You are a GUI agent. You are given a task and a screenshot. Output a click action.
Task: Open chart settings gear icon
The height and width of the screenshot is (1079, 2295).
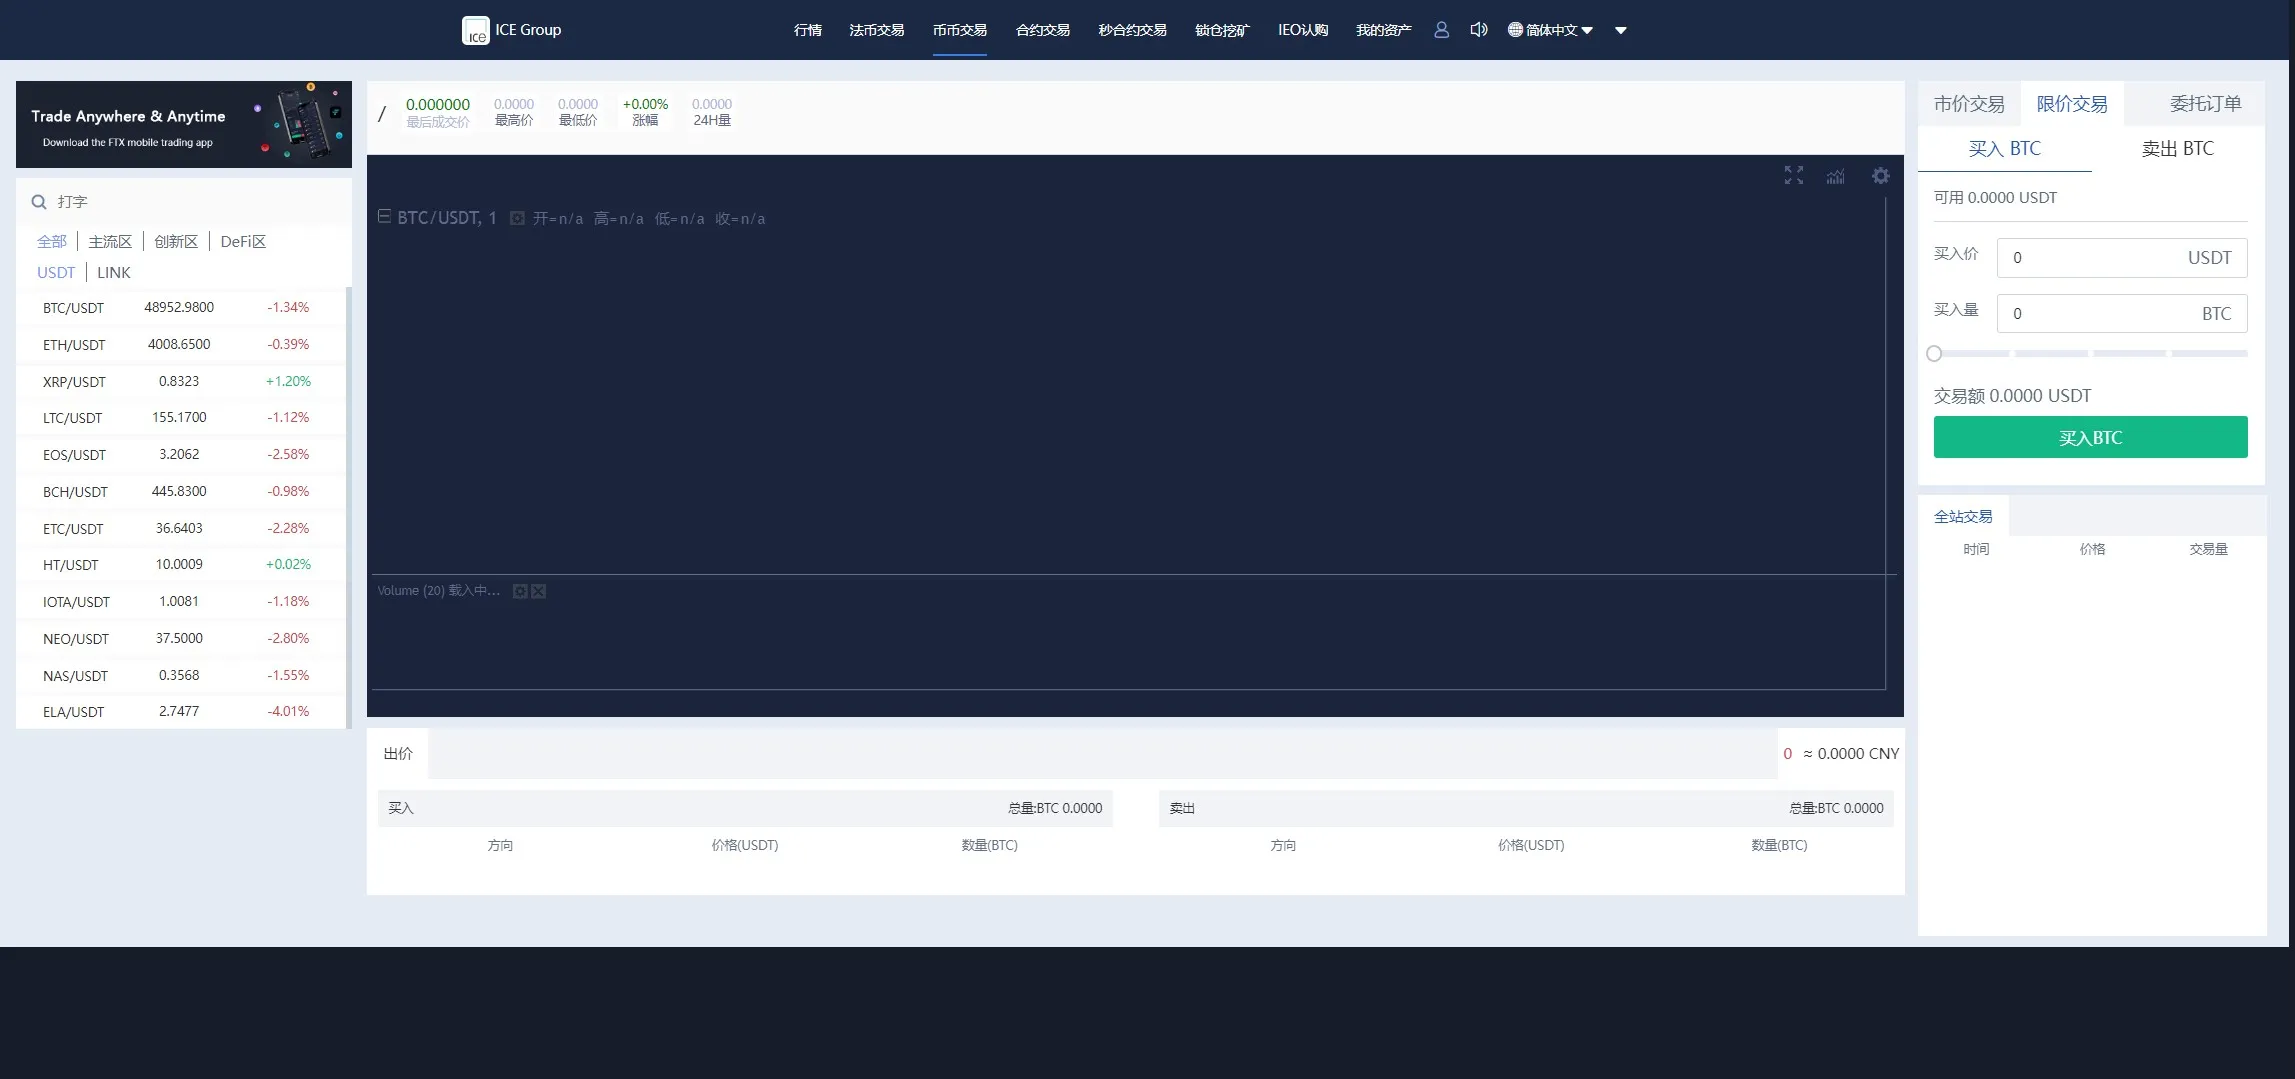[x=1881, y=176]
